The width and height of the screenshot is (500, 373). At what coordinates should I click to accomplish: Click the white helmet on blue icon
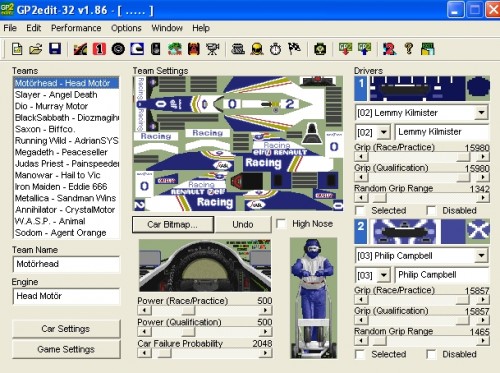pos(137,49)
